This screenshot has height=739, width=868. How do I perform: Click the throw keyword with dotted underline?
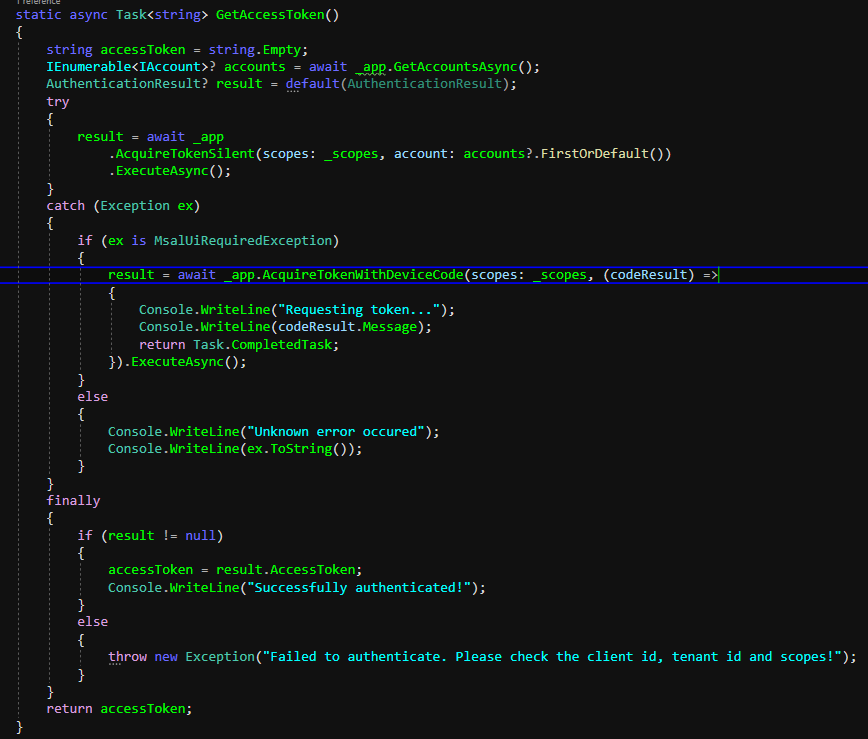tap(127, 656)
